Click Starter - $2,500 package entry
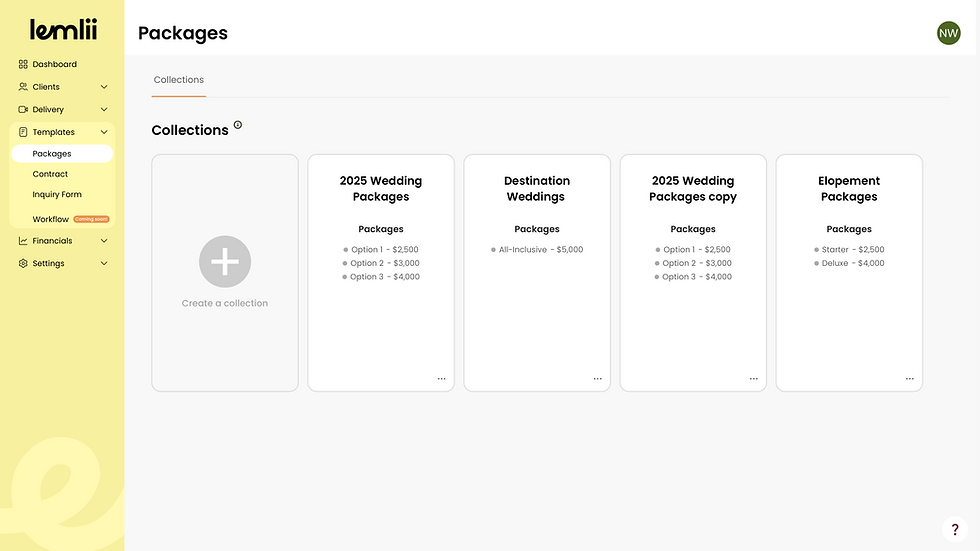 (x=849, y=250)
